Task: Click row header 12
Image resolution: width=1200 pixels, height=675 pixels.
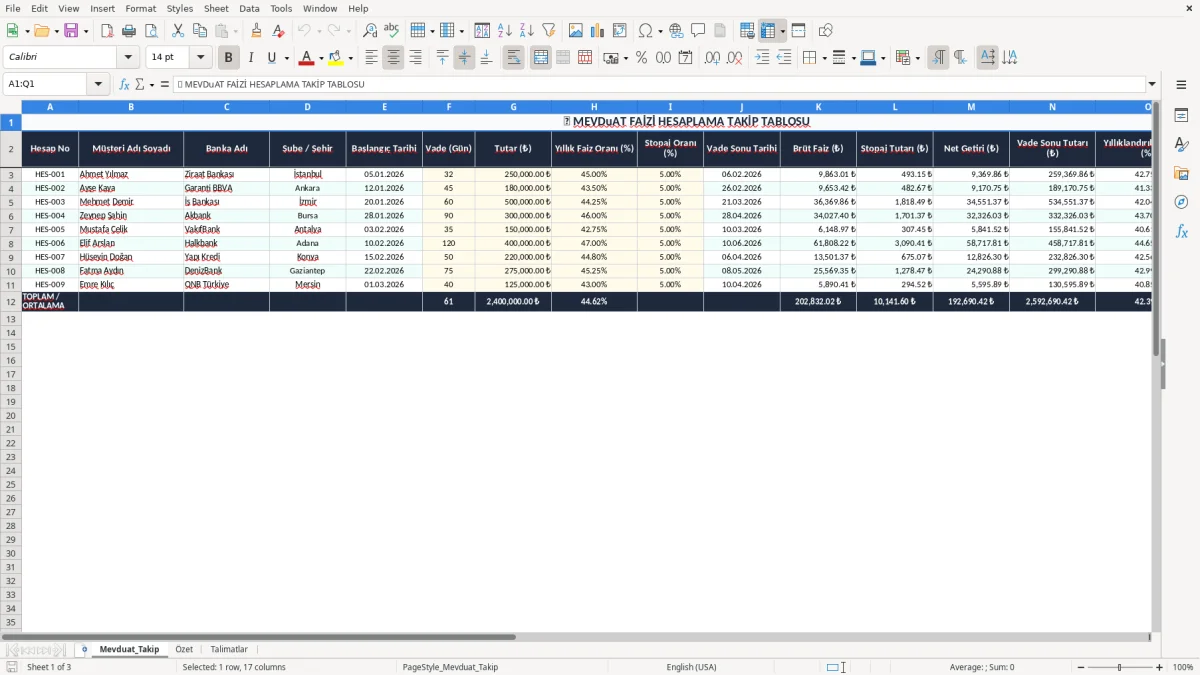Action: (x=11, y=301)
